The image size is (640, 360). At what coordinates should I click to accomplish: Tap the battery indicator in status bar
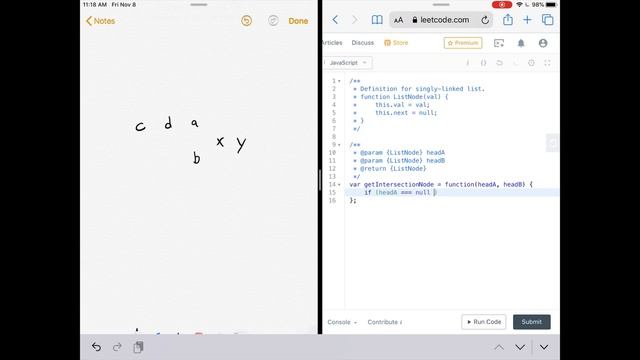pos(551,4)
